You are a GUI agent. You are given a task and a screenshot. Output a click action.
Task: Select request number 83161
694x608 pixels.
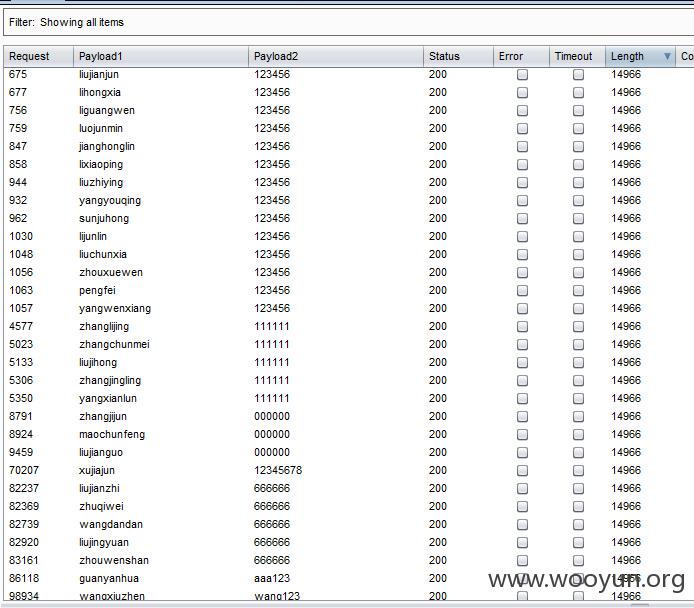click(24, 560)
